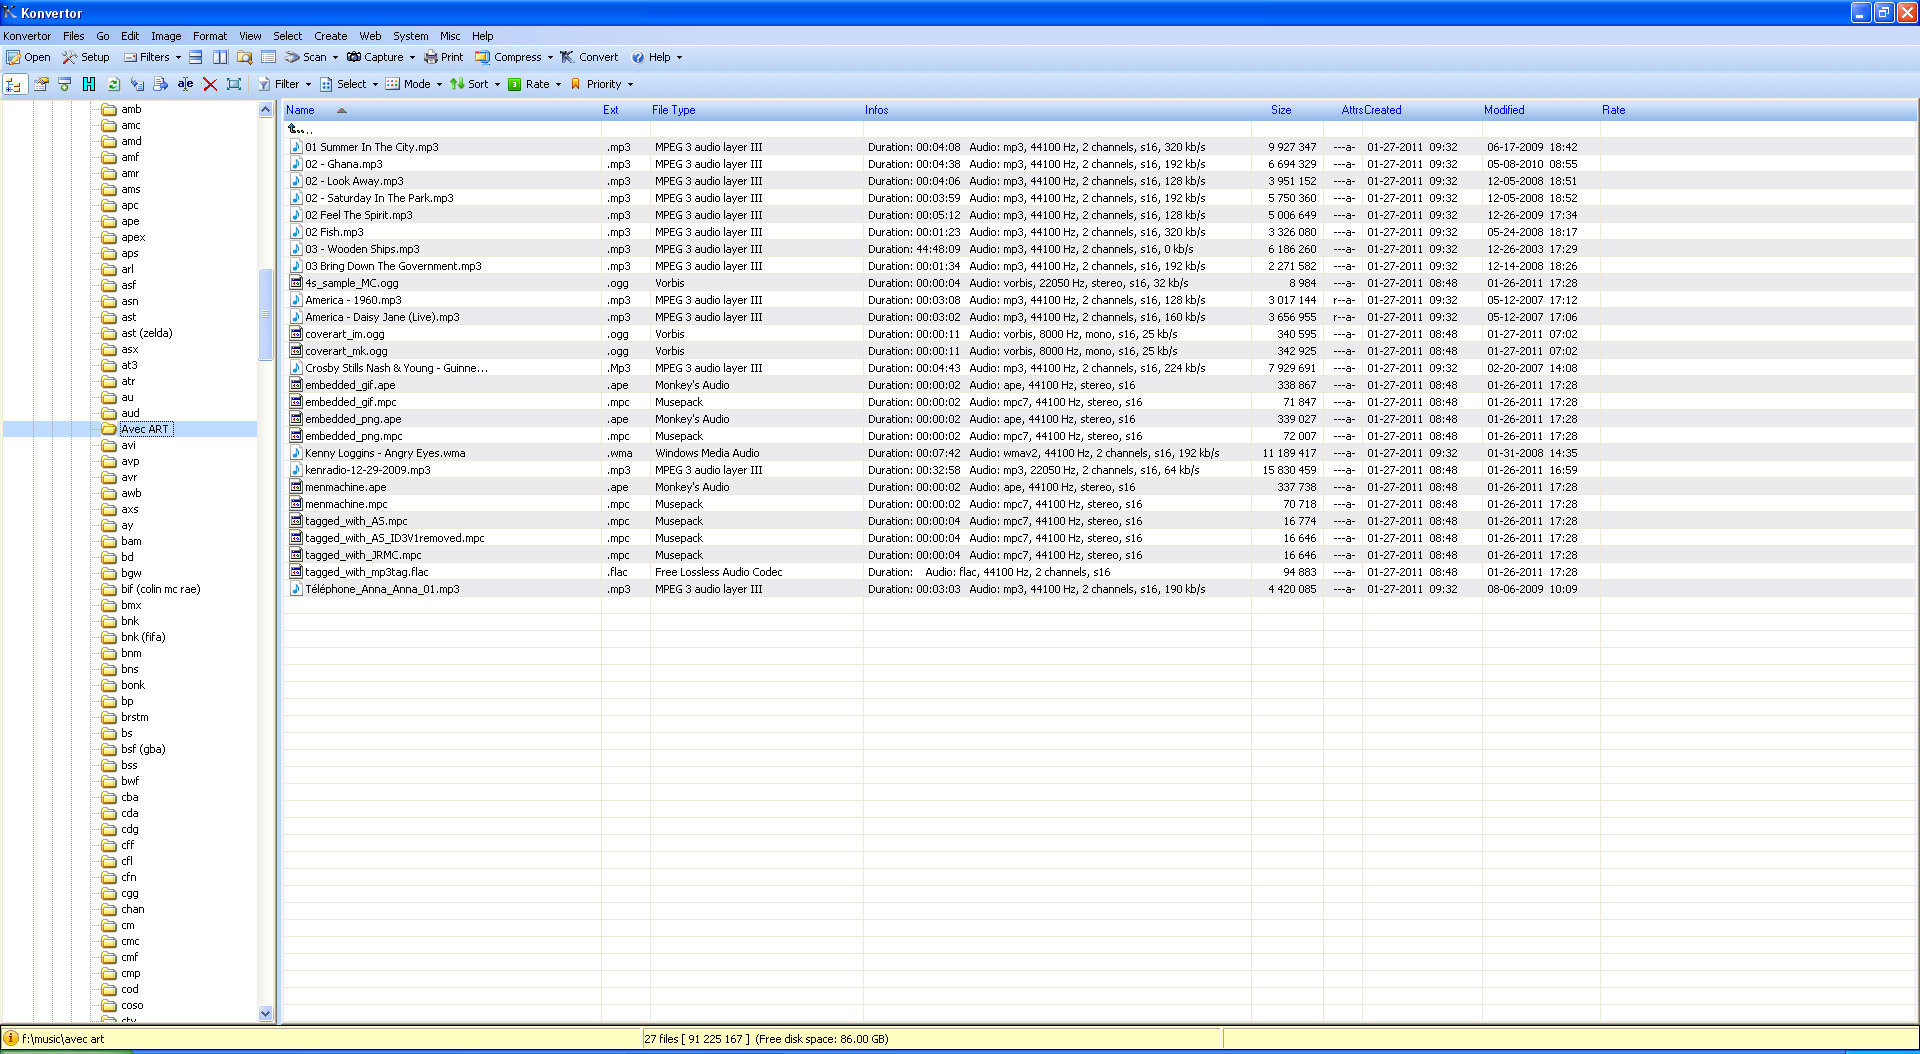Open the Konvertor menu
Image resolution: width=1920 pixels, height=1054 pixels.
coord(27,36)
